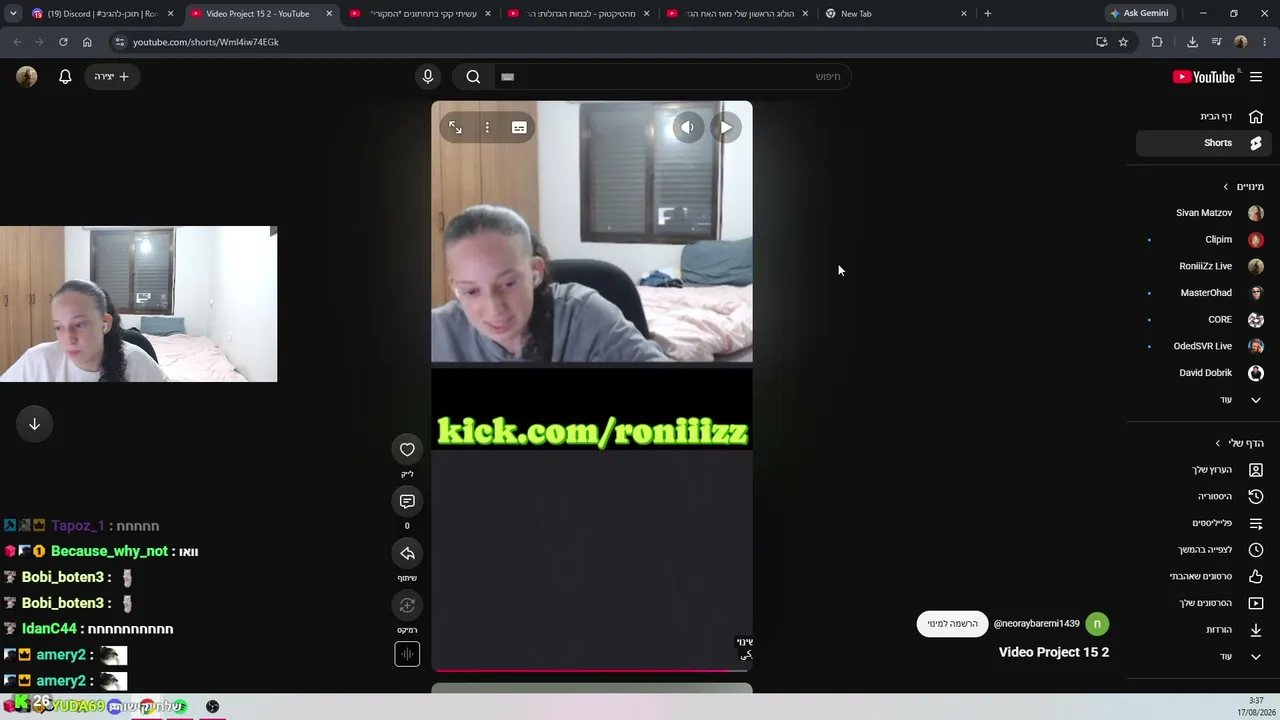
Task: Open סרטונים שאהבתי liked videos
Action: click(1203, 576)
